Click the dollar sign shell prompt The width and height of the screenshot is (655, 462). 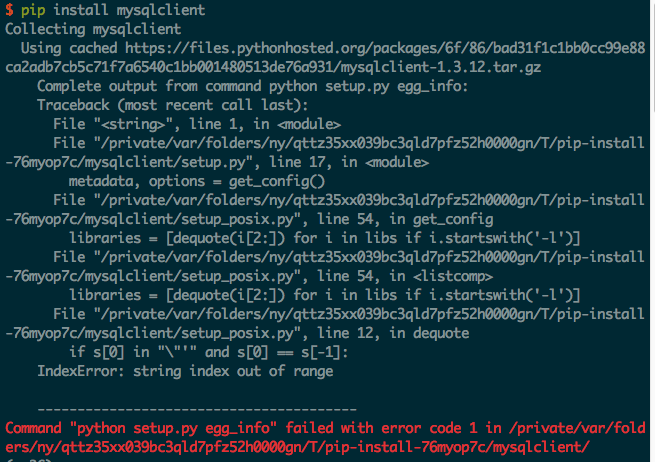(9, 10)
